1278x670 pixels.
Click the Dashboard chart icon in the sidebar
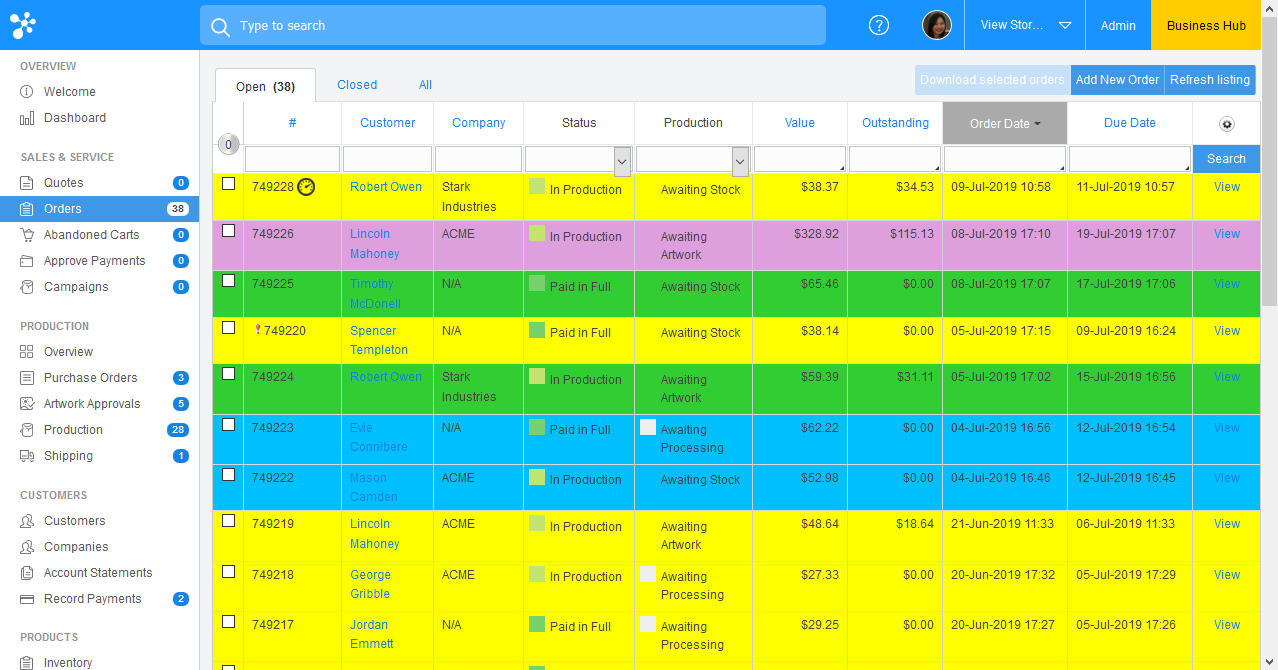click(x=27, y=118)
